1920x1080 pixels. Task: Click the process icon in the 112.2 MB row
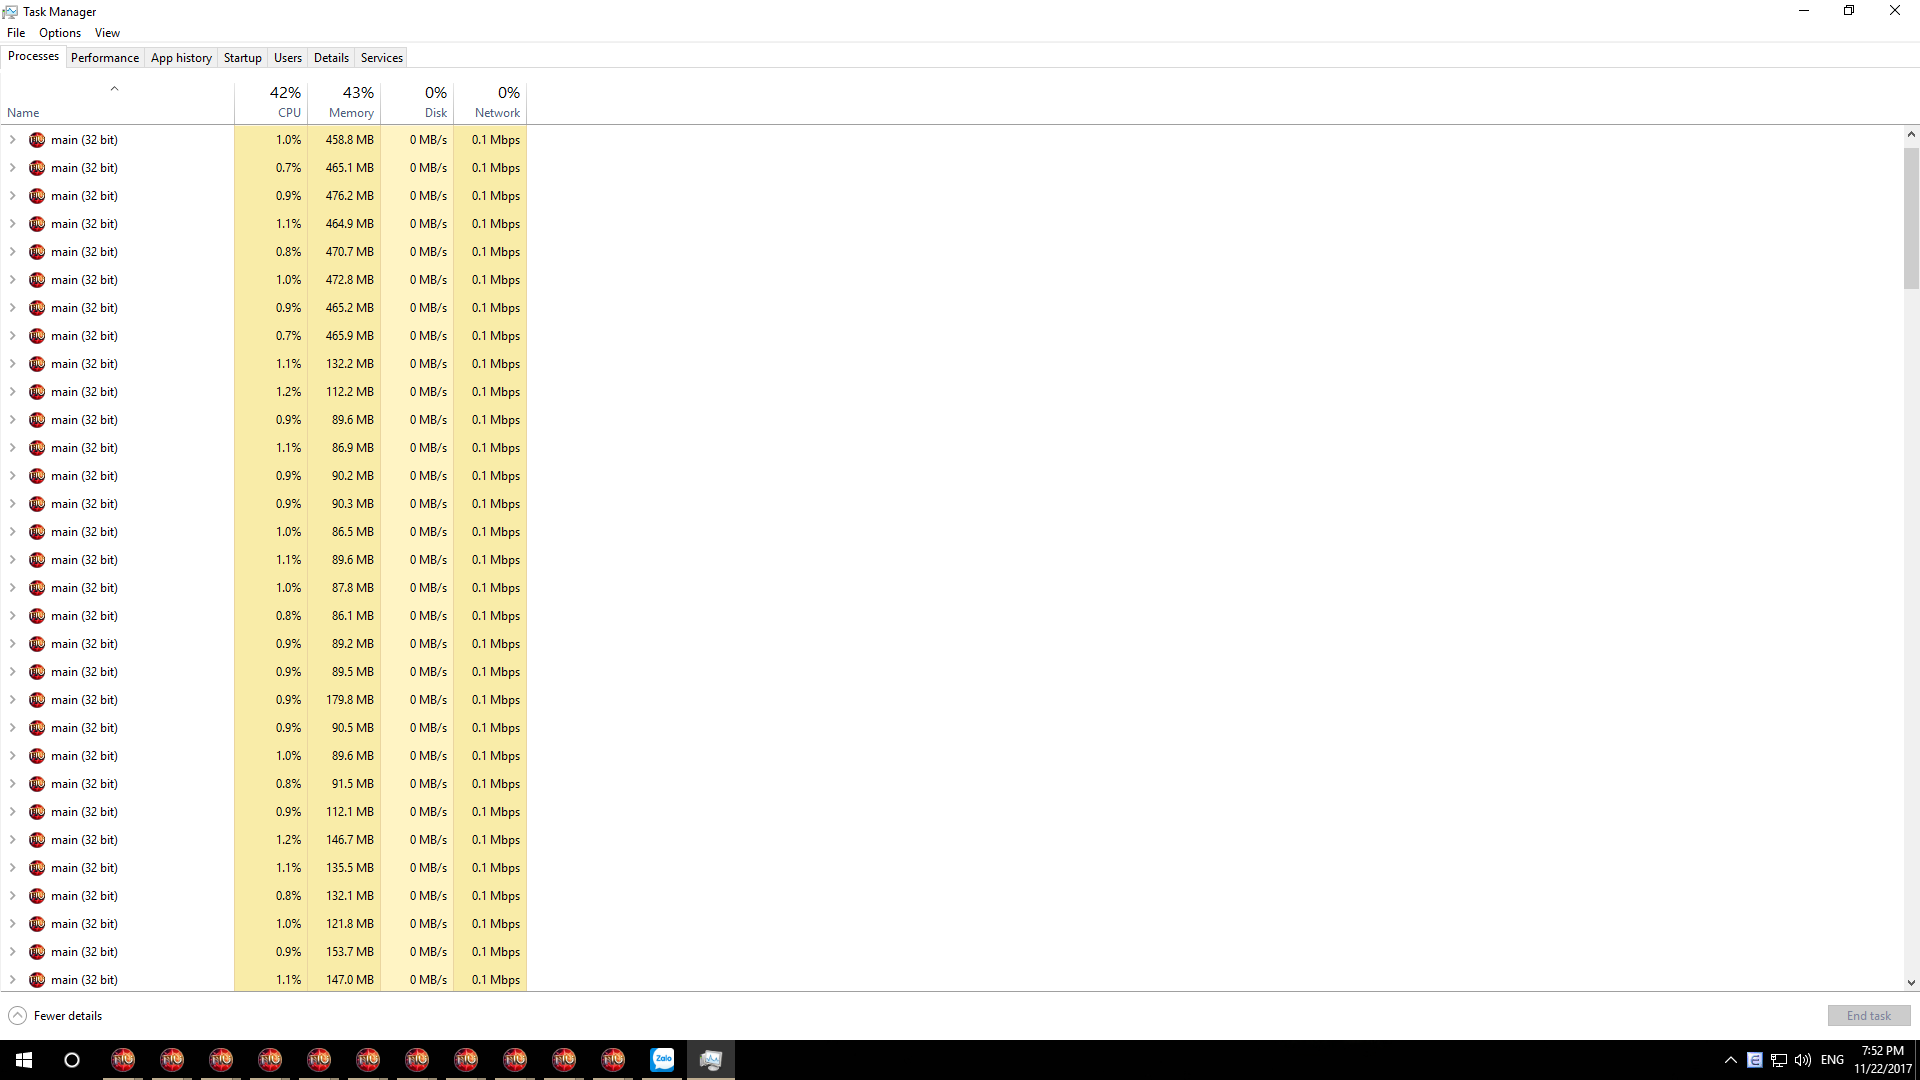tap(37, 392)
